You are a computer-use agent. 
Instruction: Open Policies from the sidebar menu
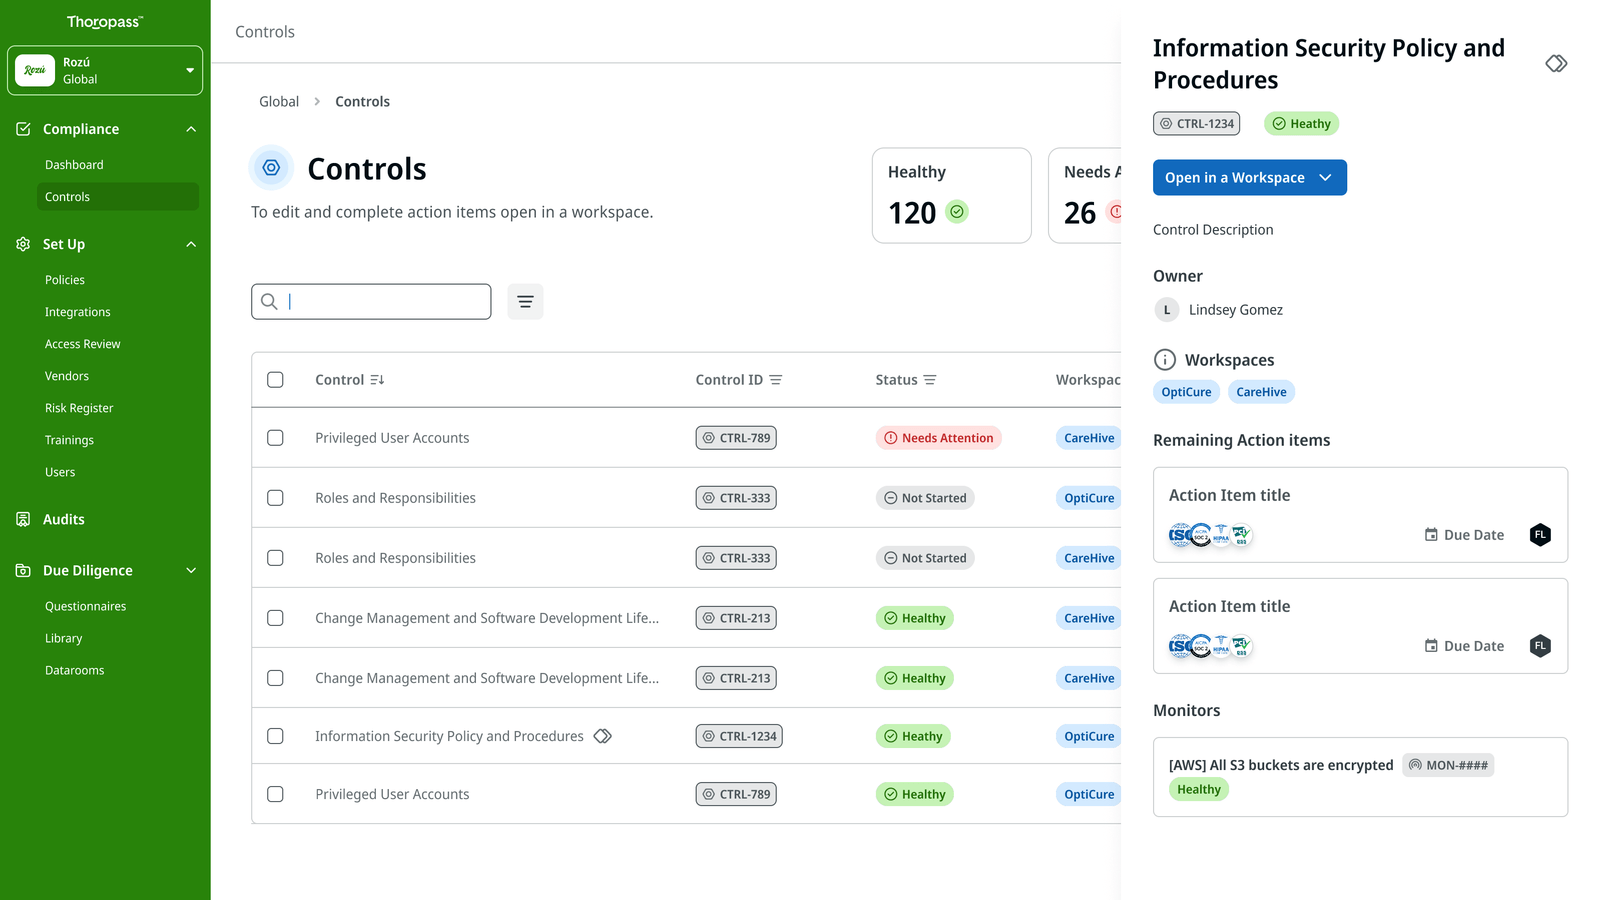click(64, 279)
